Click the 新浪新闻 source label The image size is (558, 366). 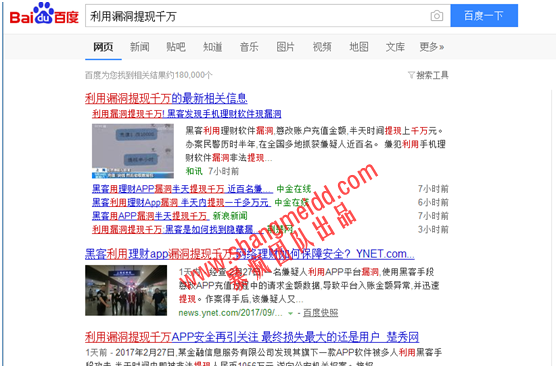[x=230, y=216]
